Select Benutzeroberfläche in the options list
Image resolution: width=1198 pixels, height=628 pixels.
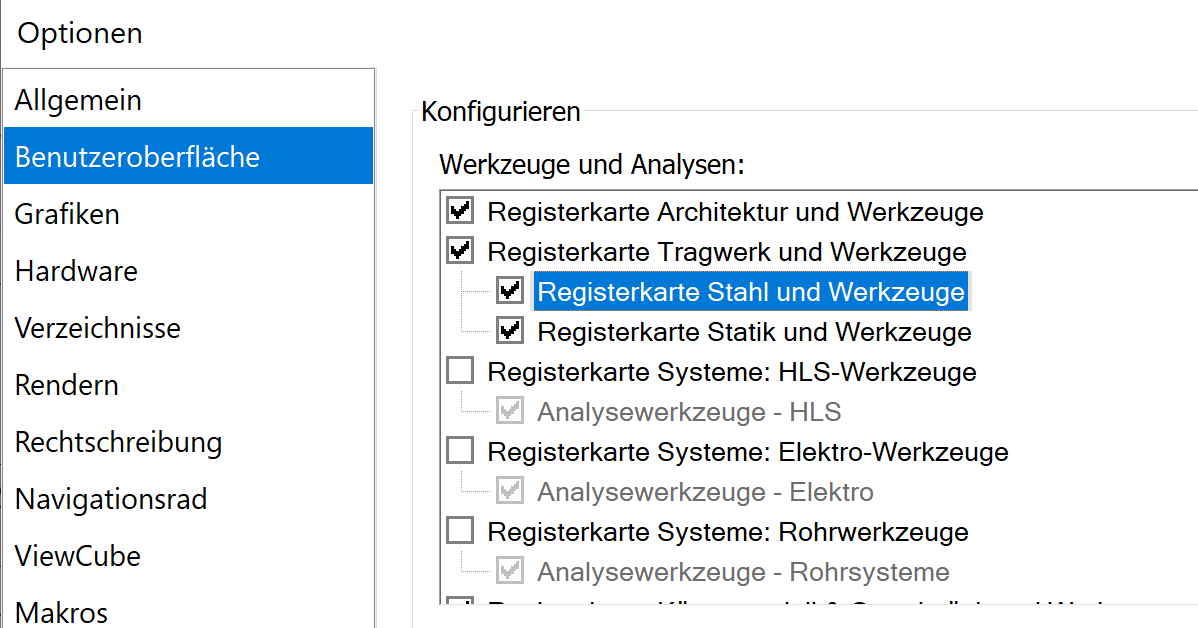pyautogui.click(x=137, y=157)
